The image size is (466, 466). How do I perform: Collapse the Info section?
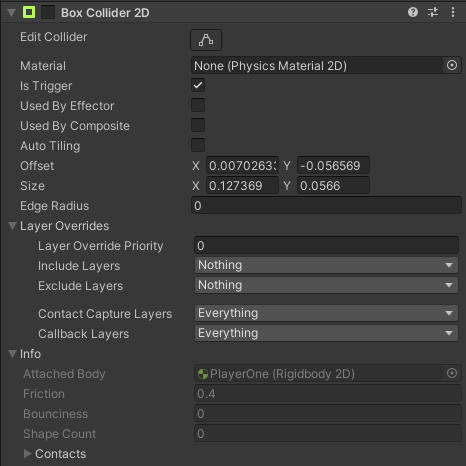(12, 354)
